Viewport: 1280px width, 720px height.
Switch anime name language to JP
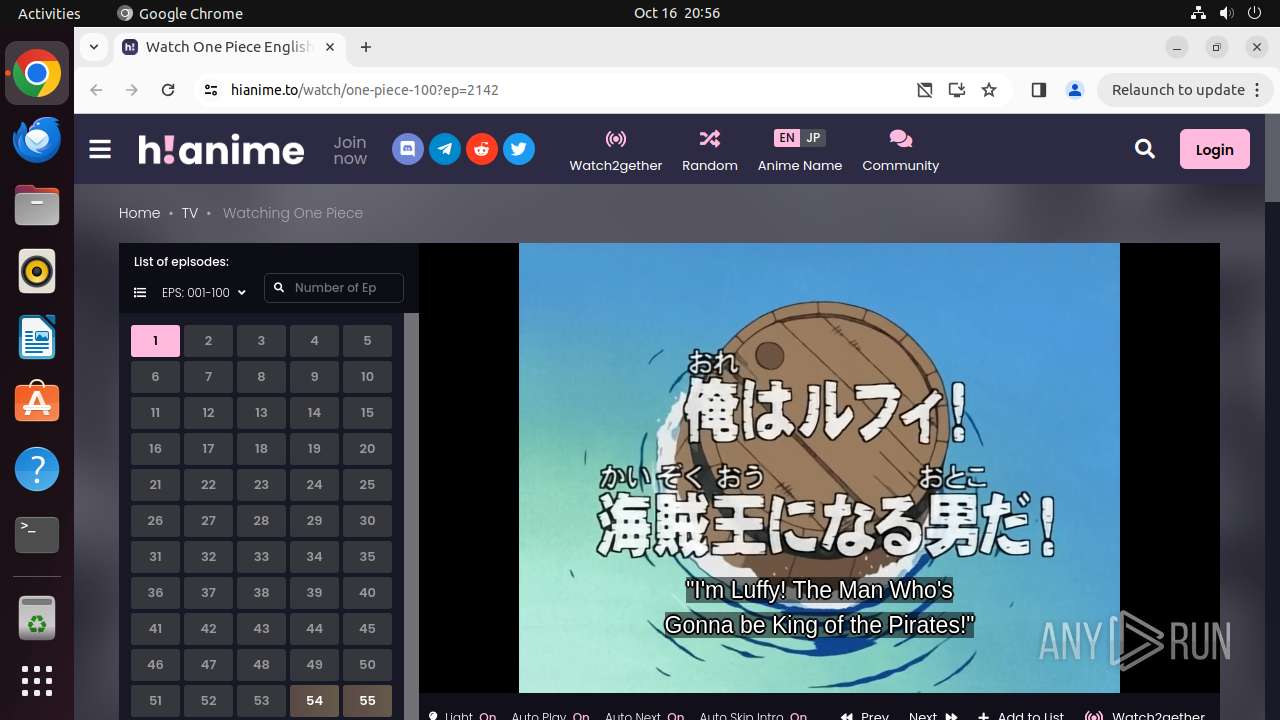click(x=813, y=138)
